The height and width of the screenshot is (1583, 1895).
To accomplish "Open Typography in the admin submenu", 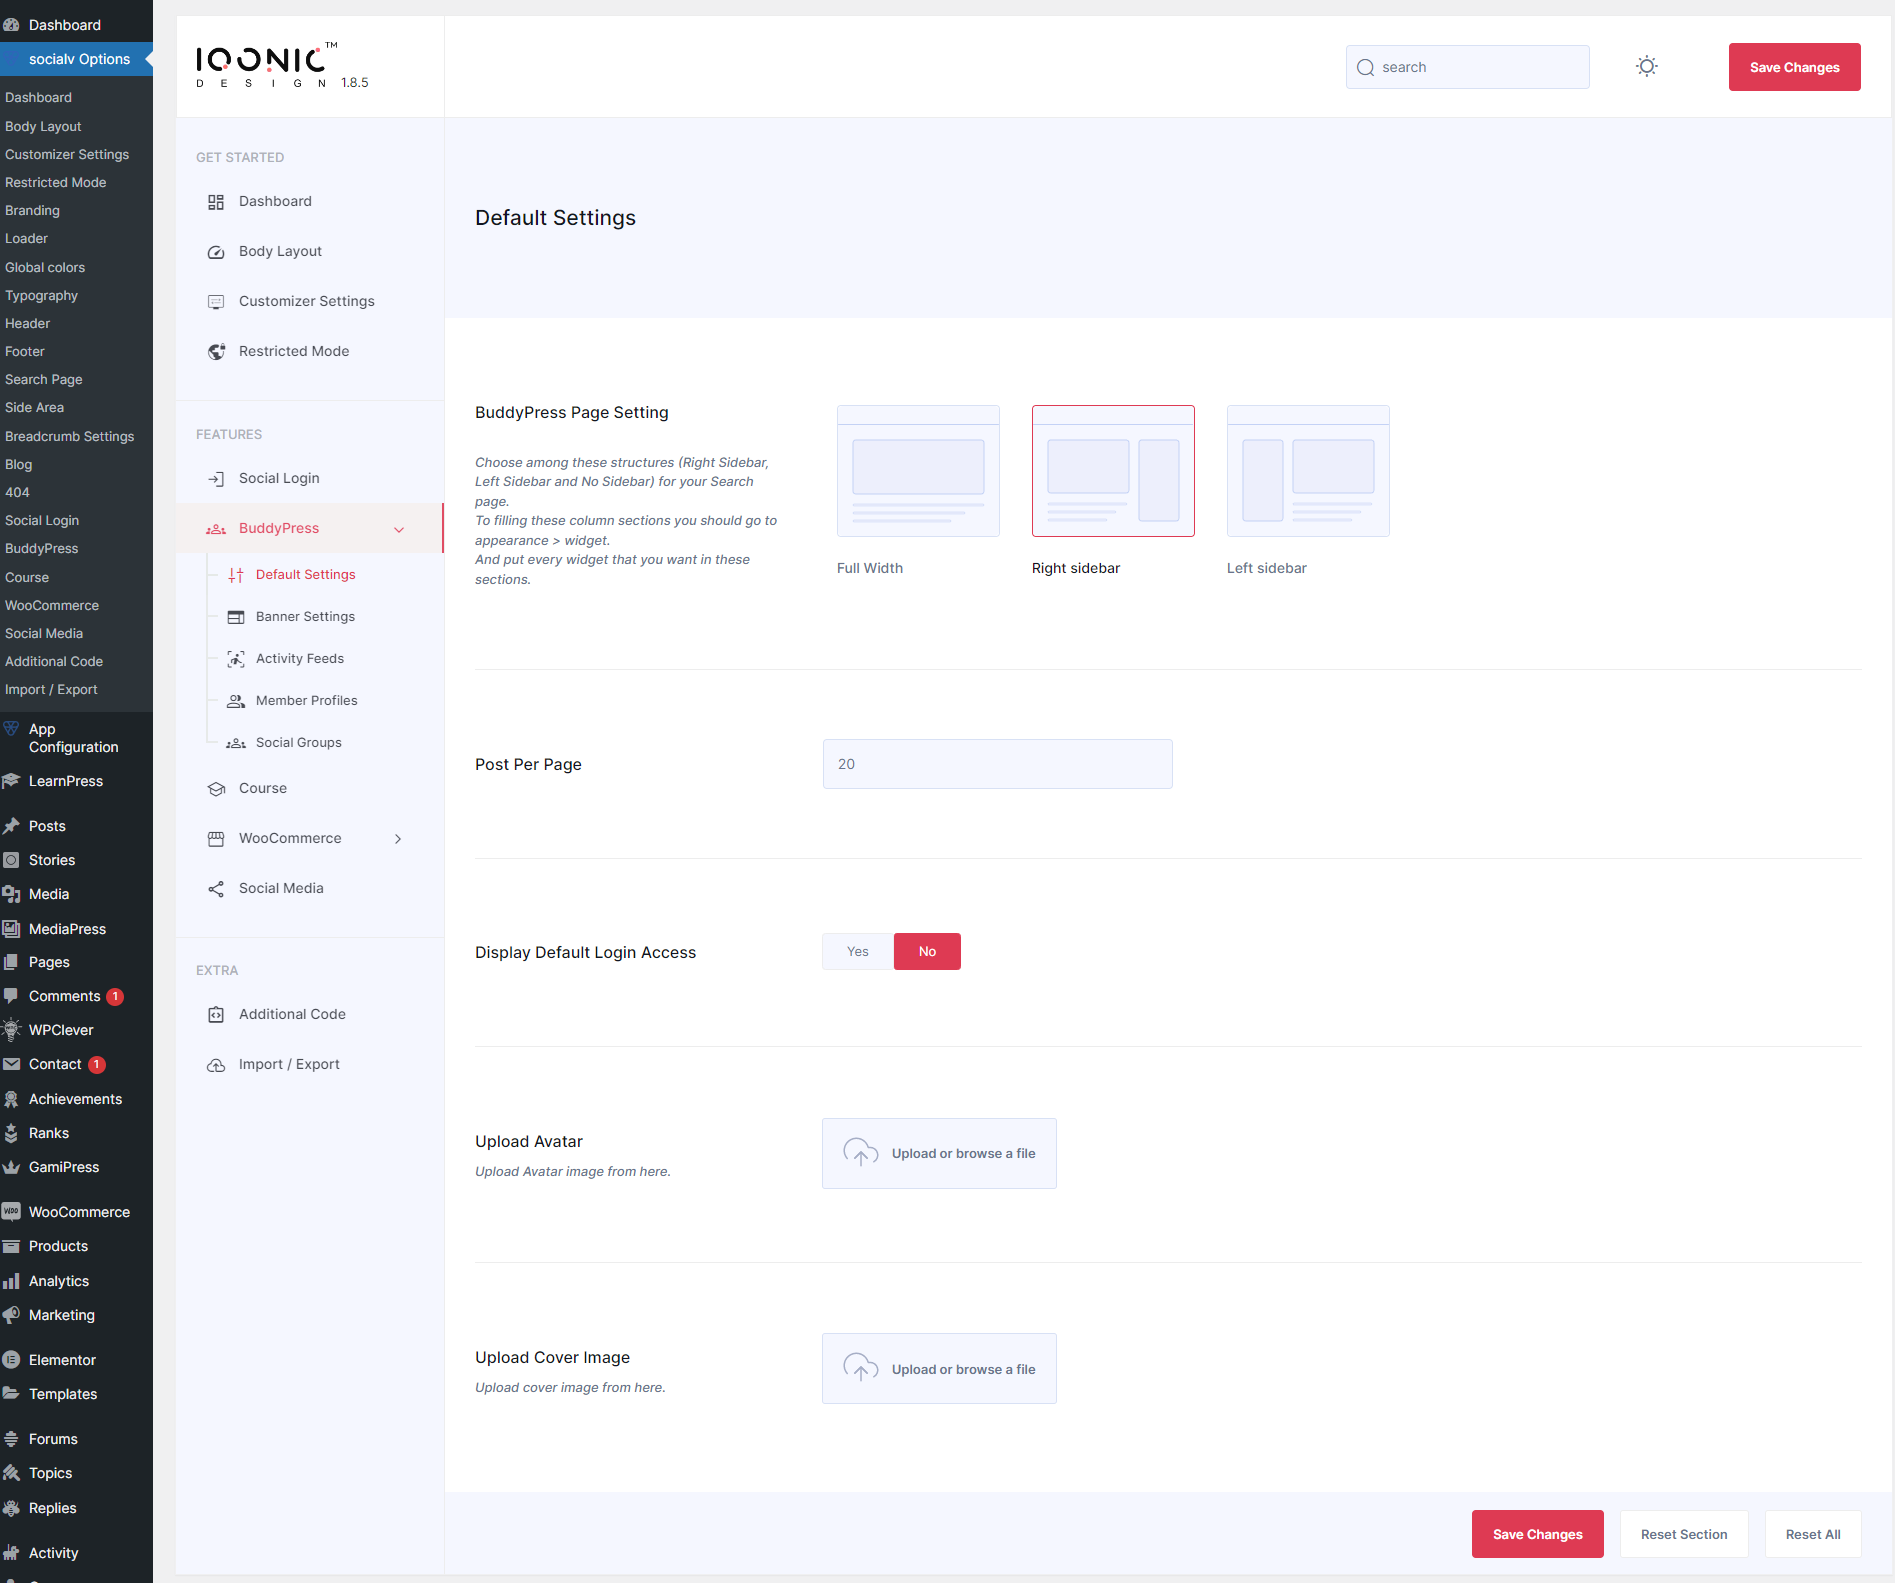I will 41,296.
